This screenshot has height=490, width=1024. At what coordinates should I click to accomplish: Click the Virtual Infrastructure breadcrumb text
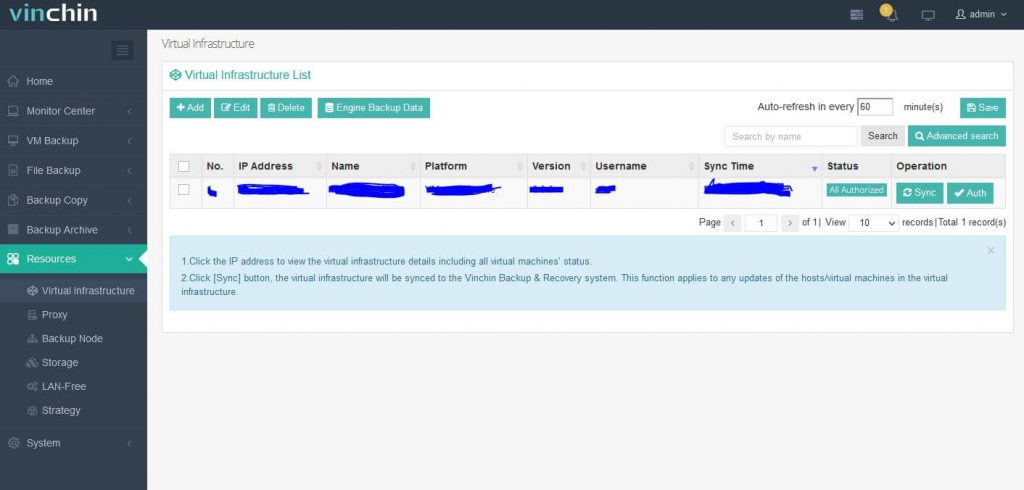pos(208,44)
